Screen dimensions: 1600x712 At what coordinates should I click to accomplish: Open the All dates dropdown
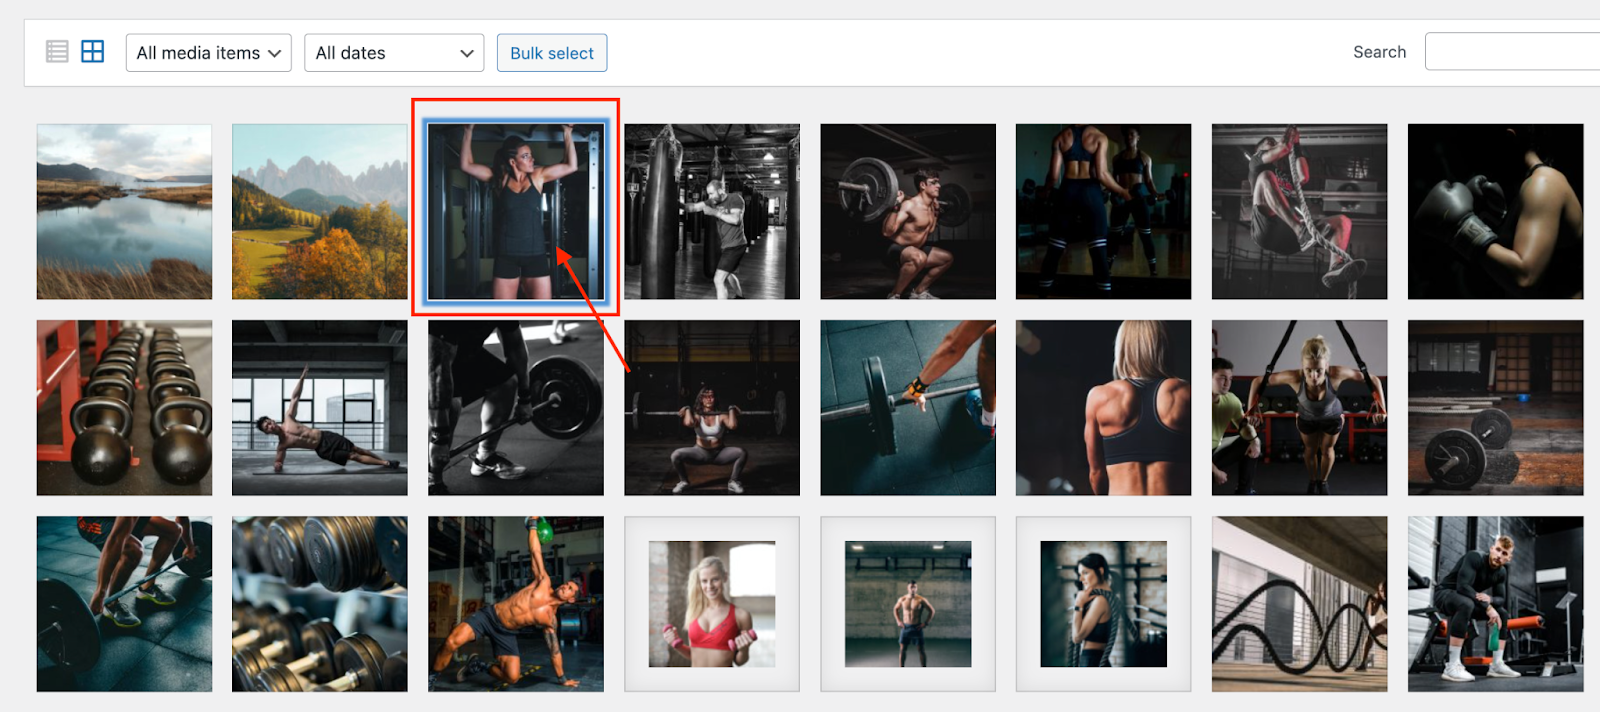(394, 53)
